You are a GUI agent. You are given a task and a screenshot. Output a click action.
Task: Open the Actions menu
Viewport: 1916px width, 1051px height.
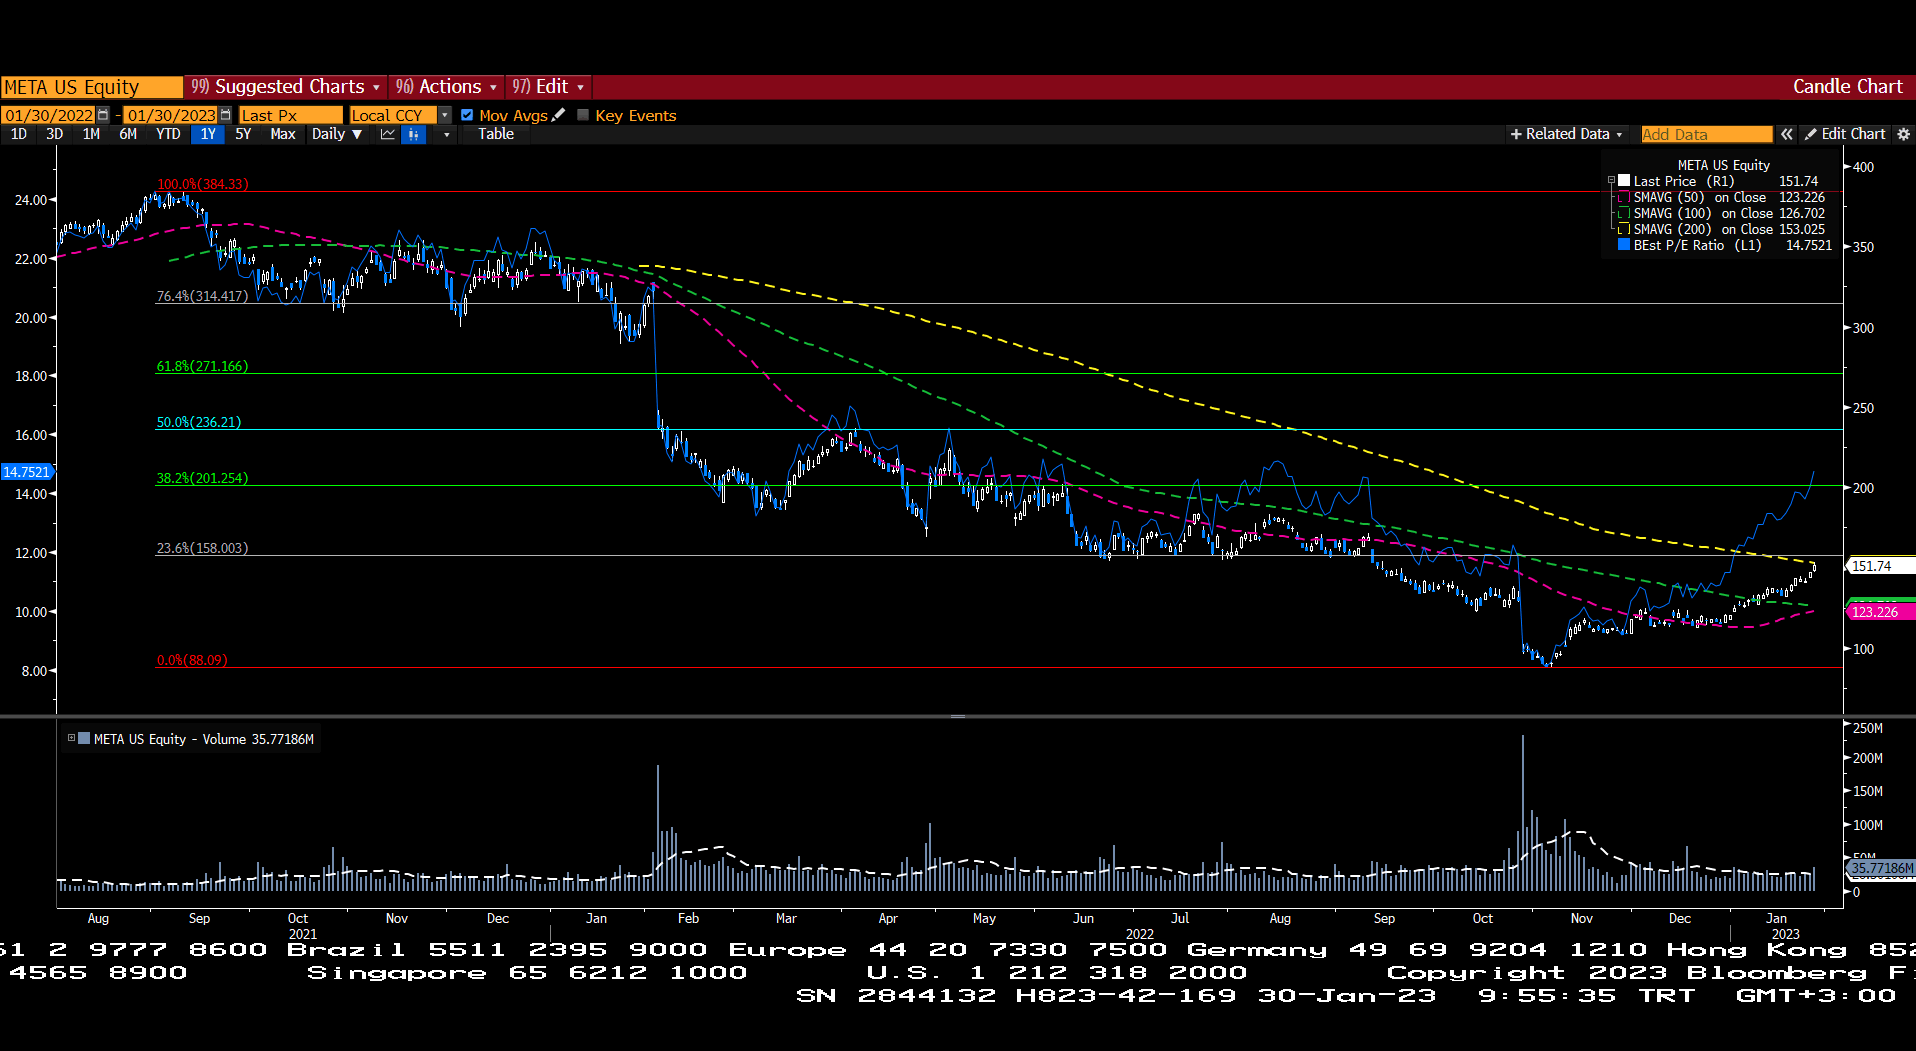pyautogui.click(x=446, y=87)
